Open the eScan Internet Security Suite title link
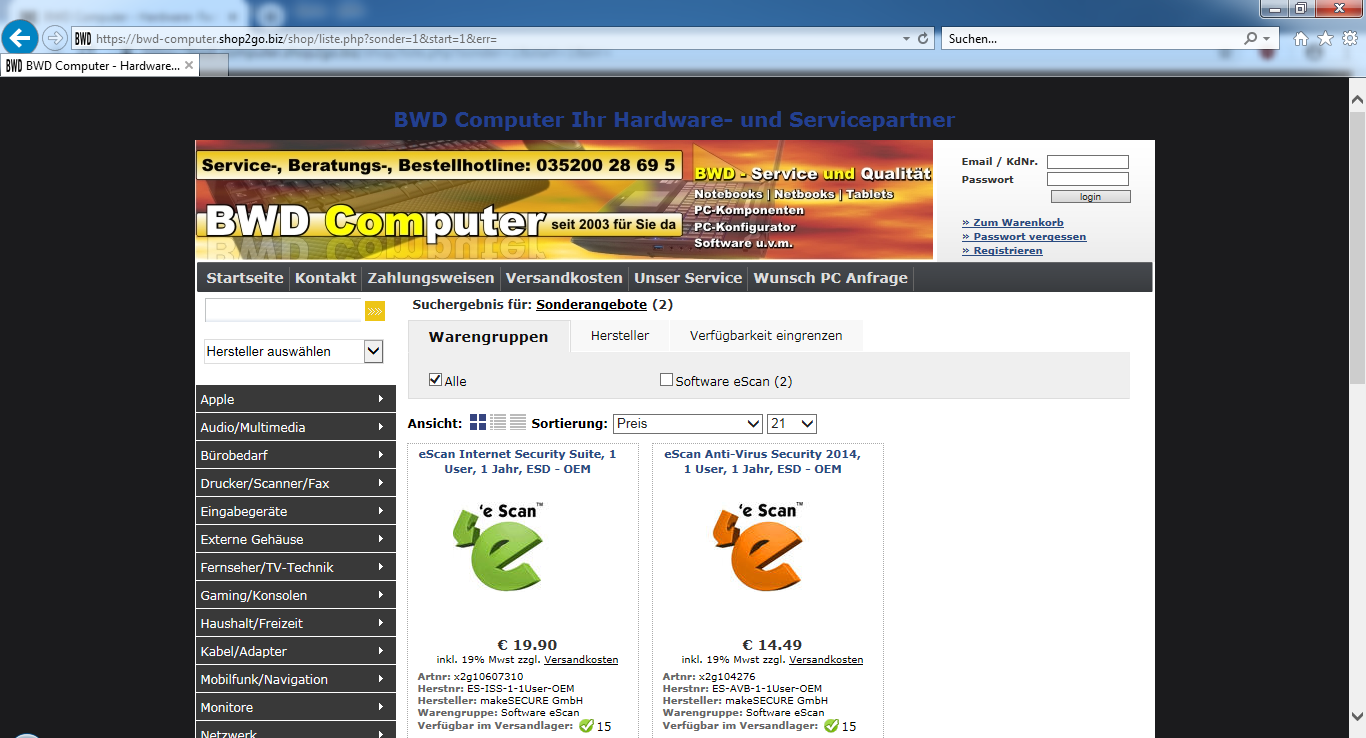Viewport: 1366px width, 738px height. pos(517,461)
